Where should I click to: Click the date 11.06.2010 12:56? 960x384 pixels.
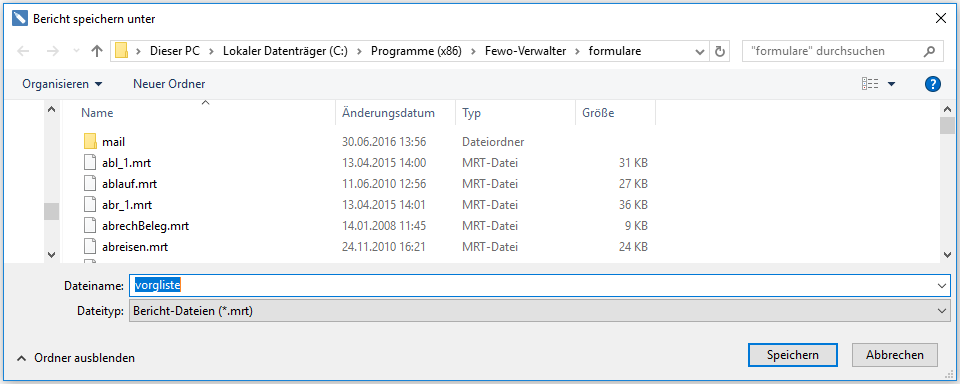(384, 184)
